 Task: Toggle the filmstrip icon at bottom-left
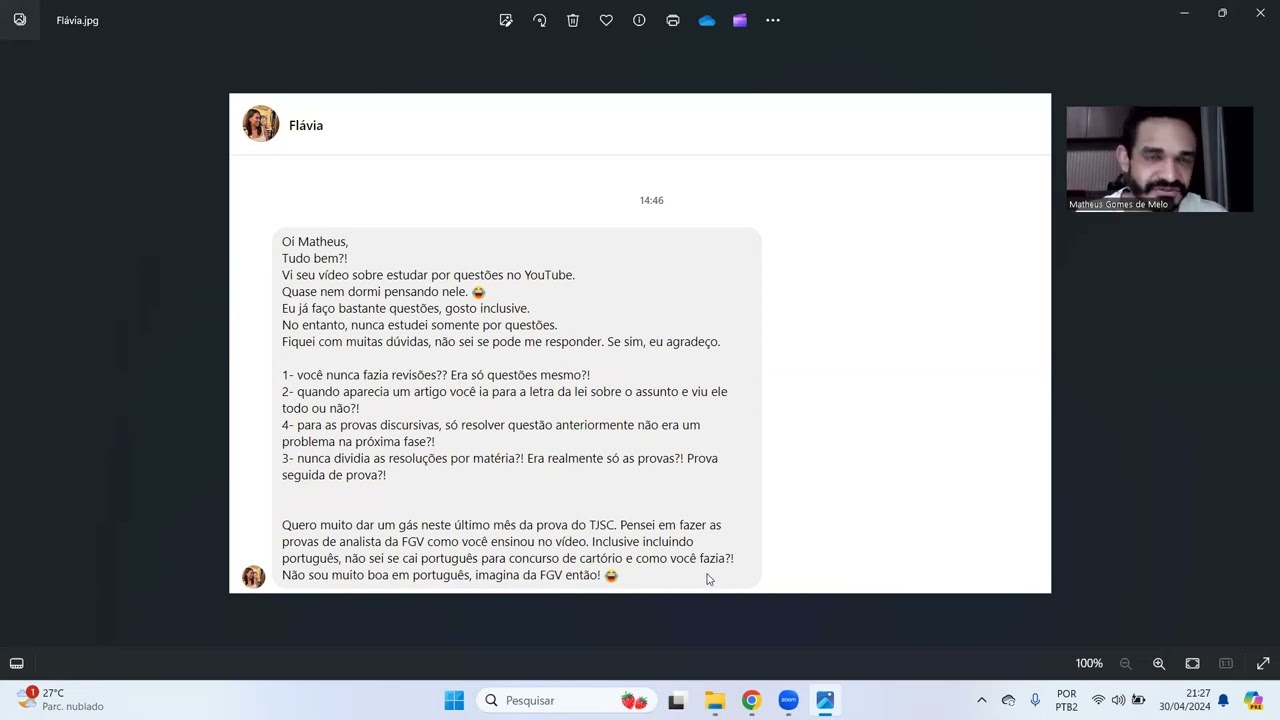click(x=17, y=663)
